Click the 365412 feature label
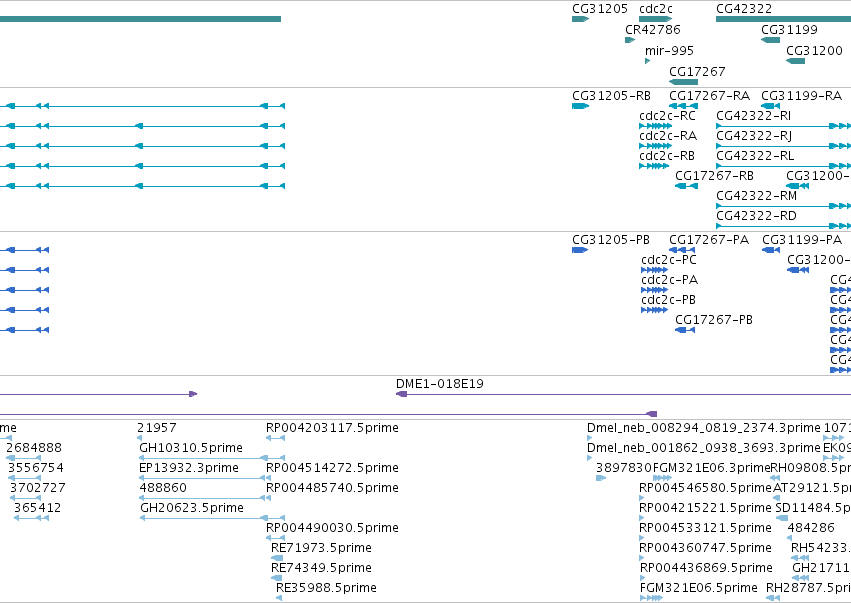 pyautogui.click(x=37, y=507)
